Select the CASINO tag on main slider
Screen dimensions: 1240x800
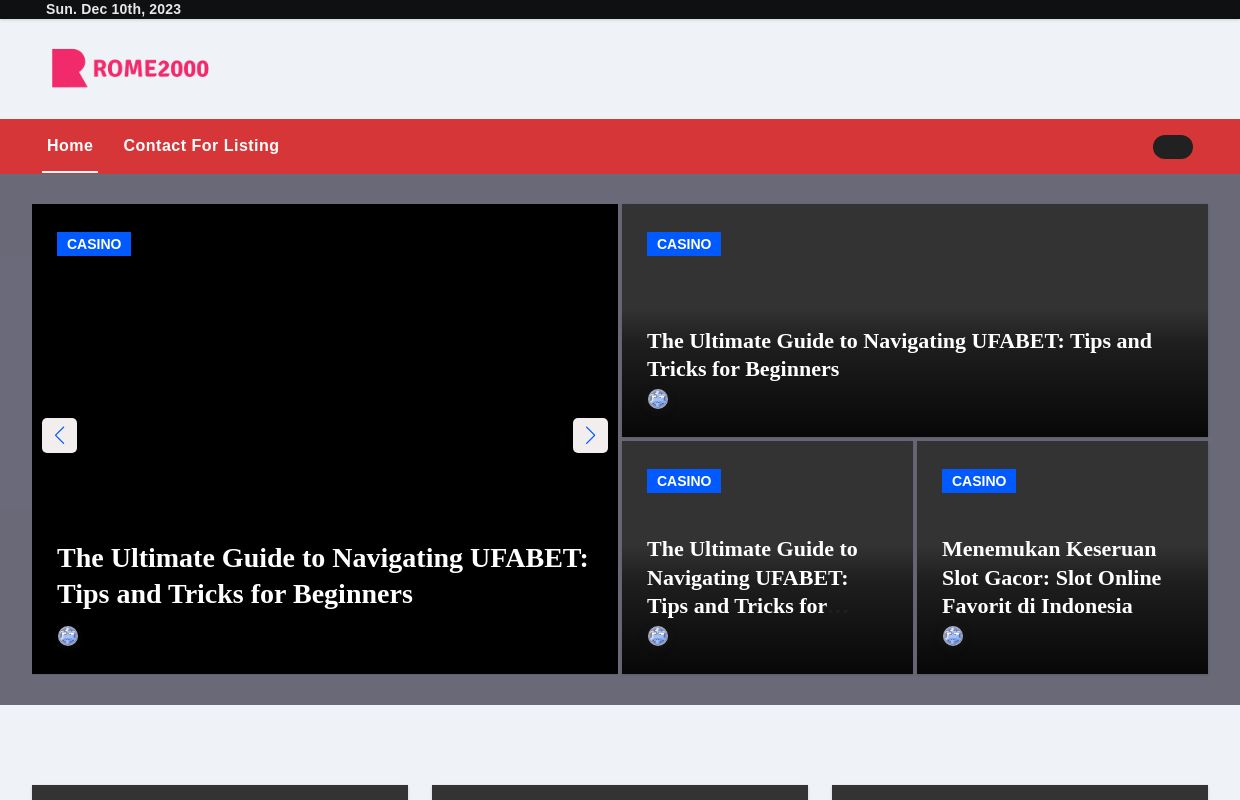(94, 244)
